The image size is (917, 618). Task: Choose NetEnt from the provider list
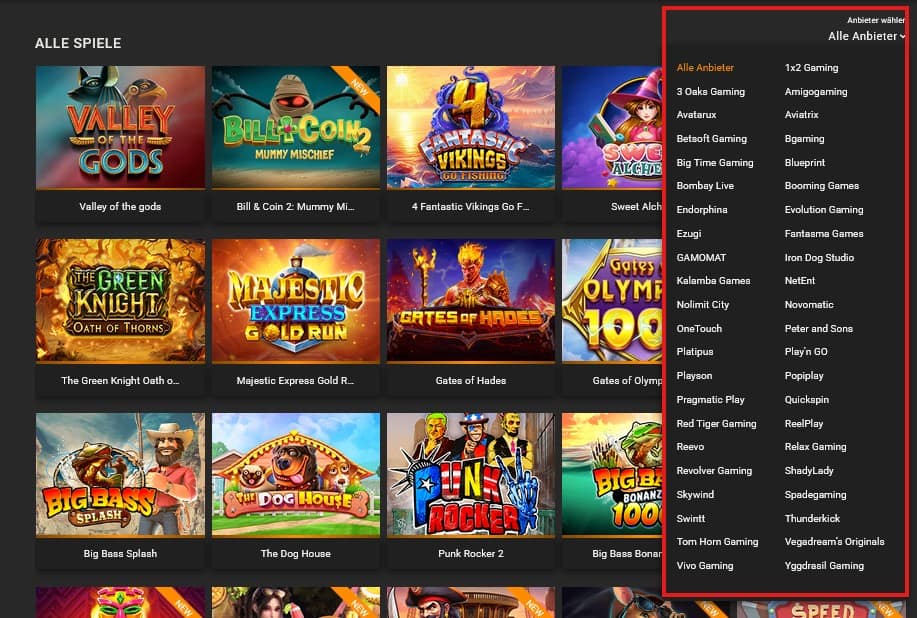pos(800,281)
